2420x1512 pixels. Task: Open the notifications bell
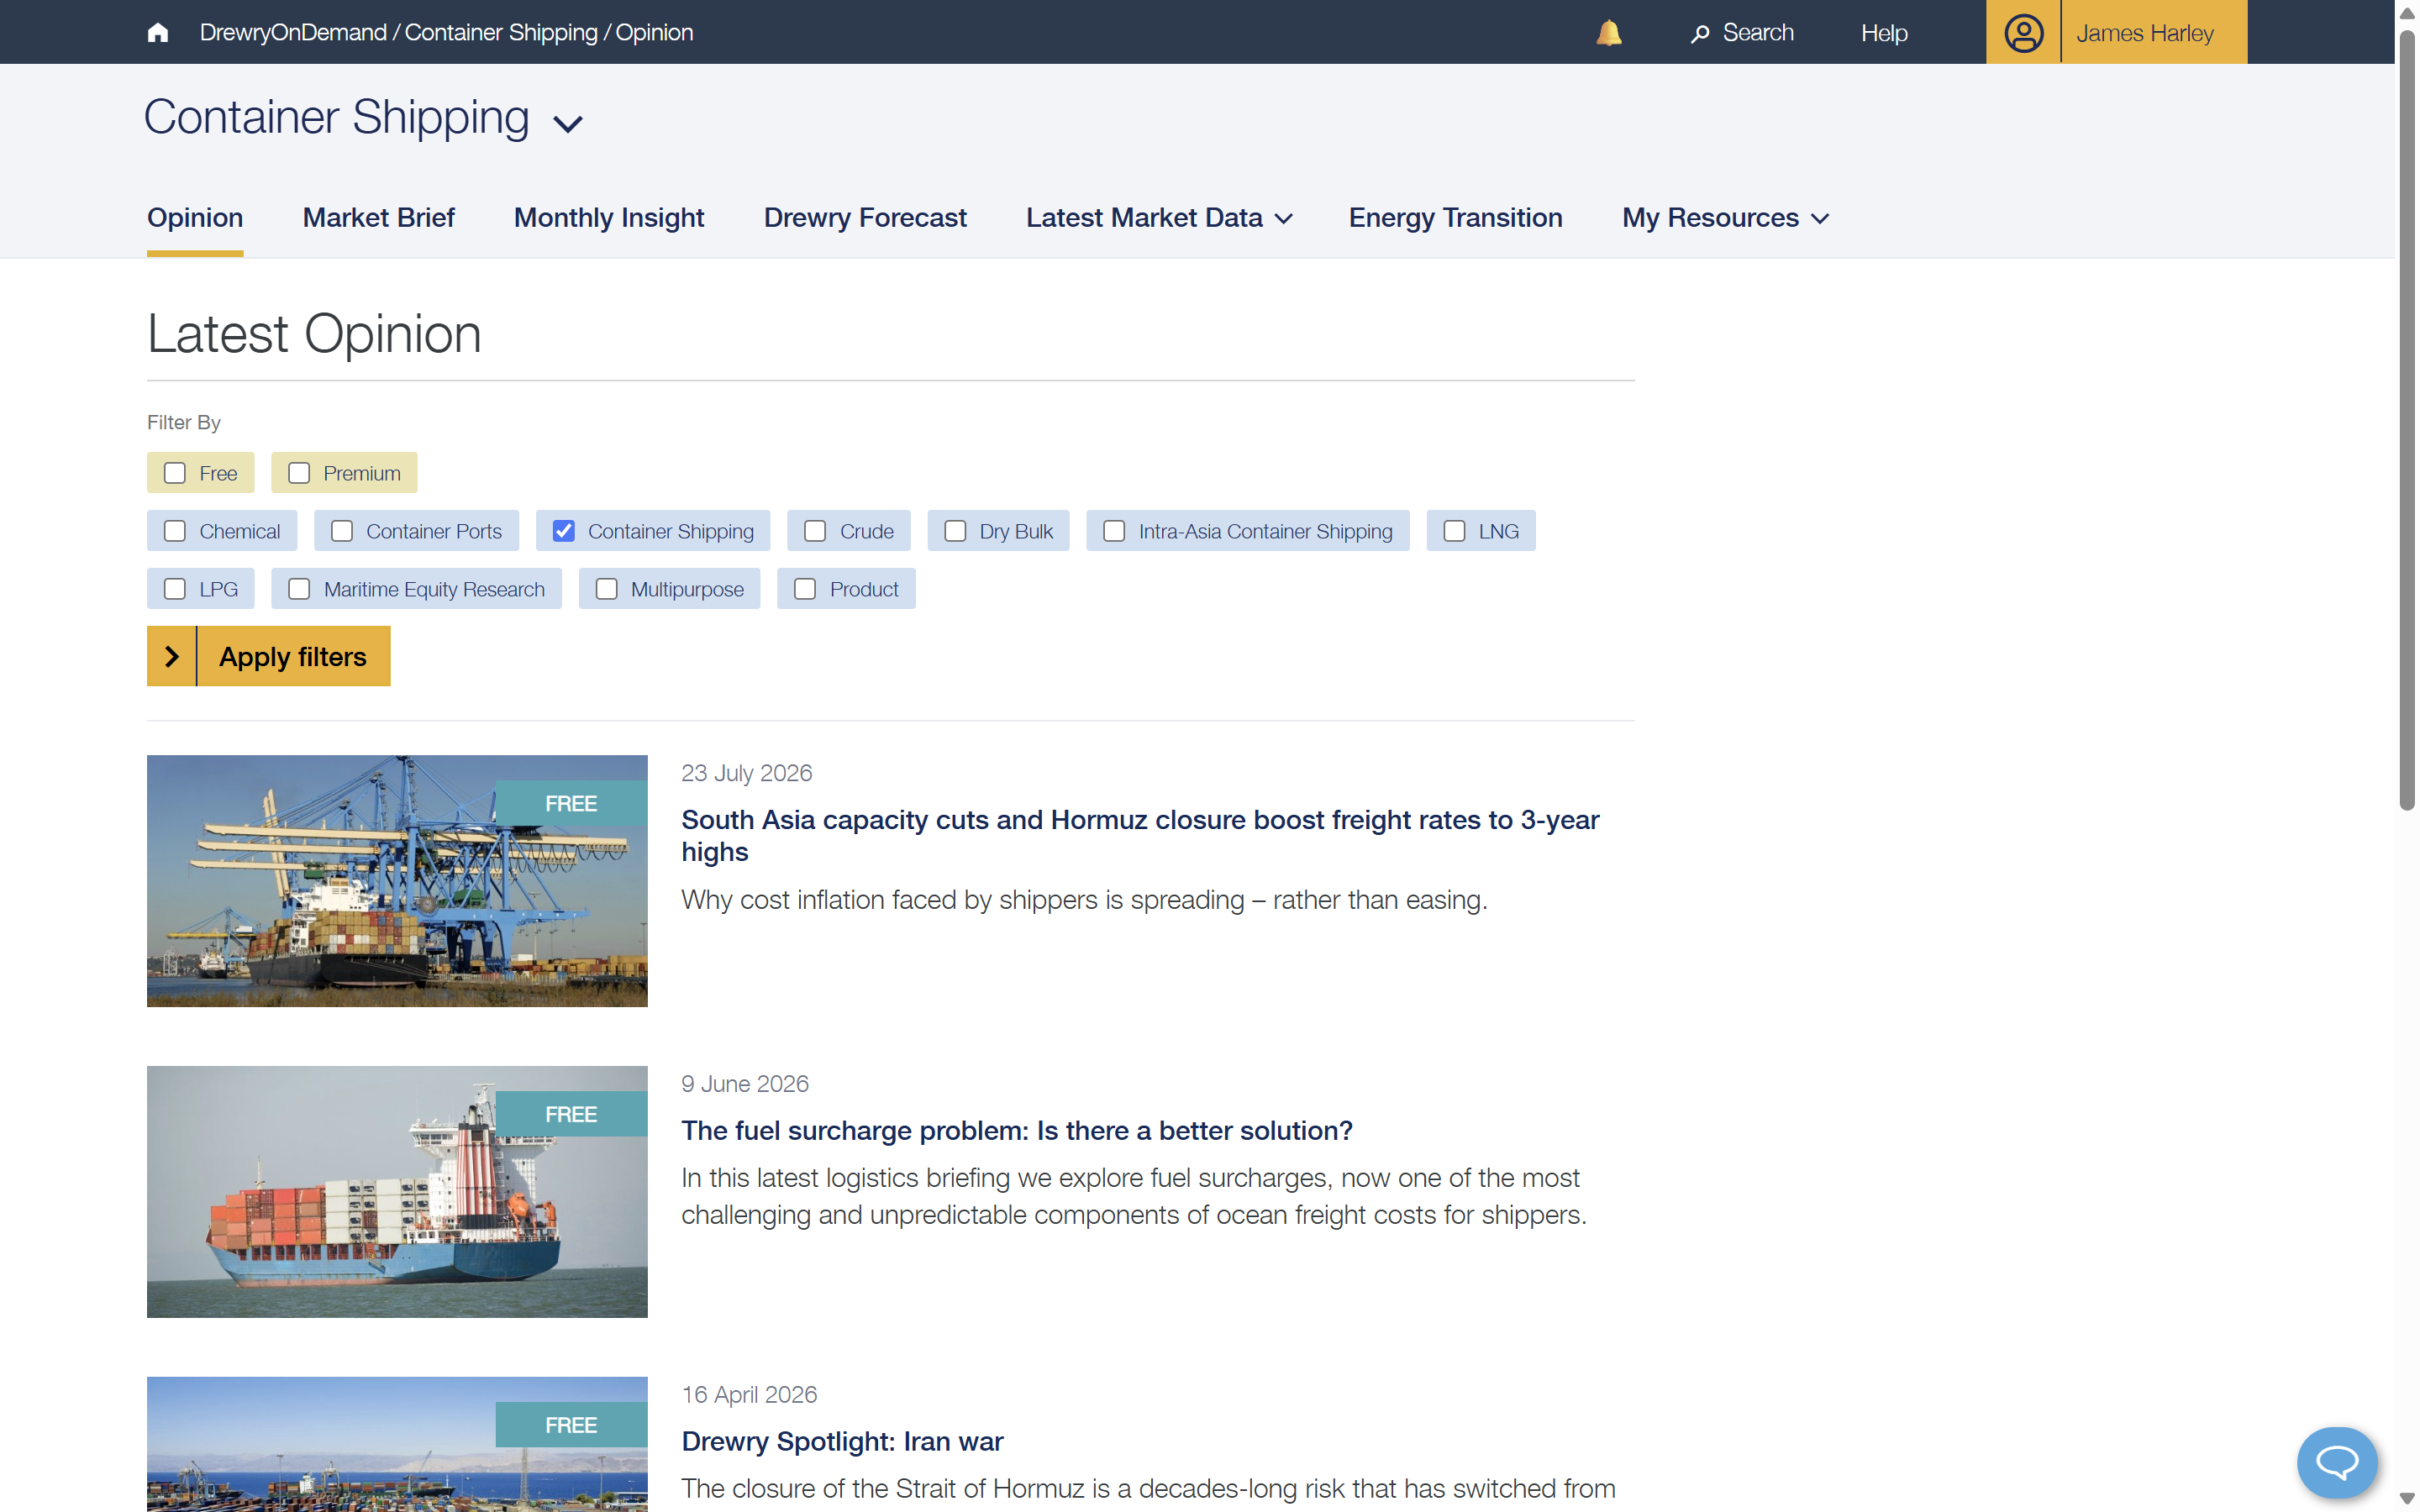tap(1609, 33)
